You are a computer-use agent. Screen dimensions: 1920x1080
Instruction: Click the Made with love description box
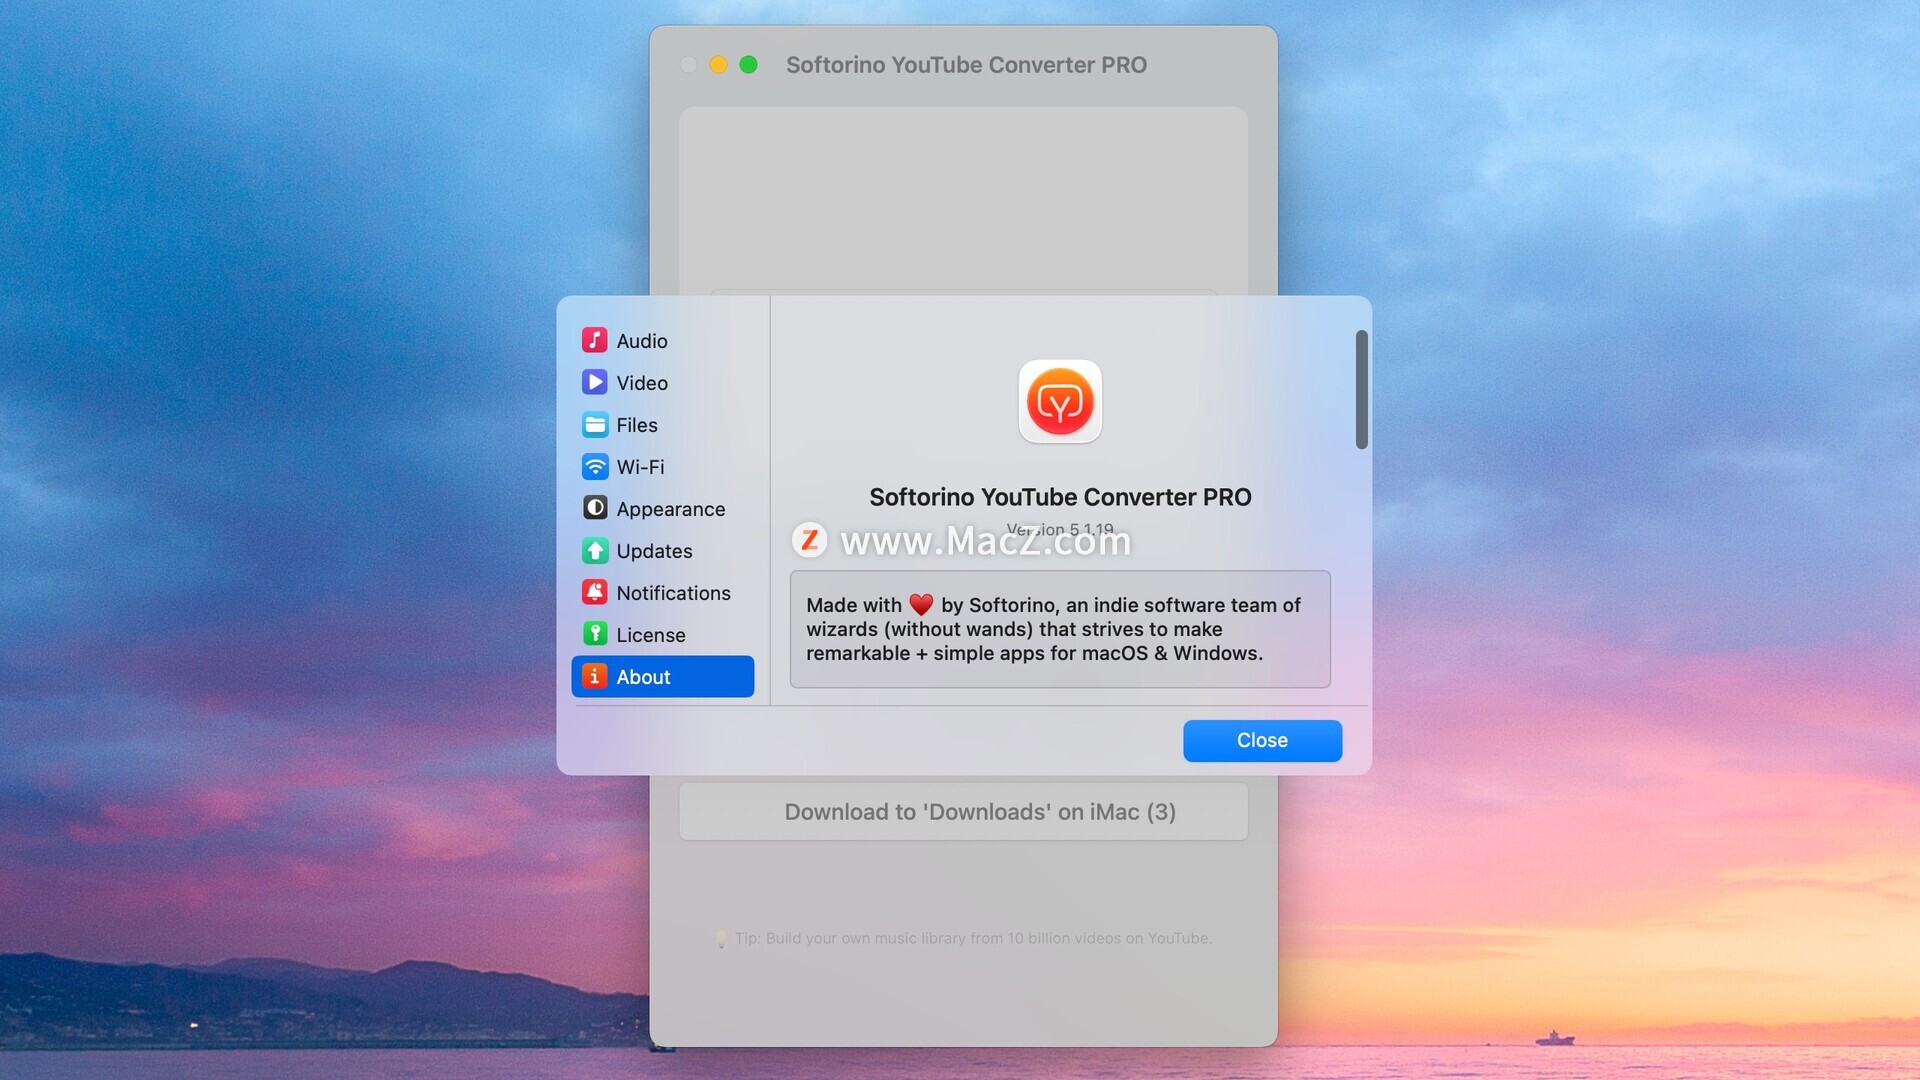[x=1060, y=629]
